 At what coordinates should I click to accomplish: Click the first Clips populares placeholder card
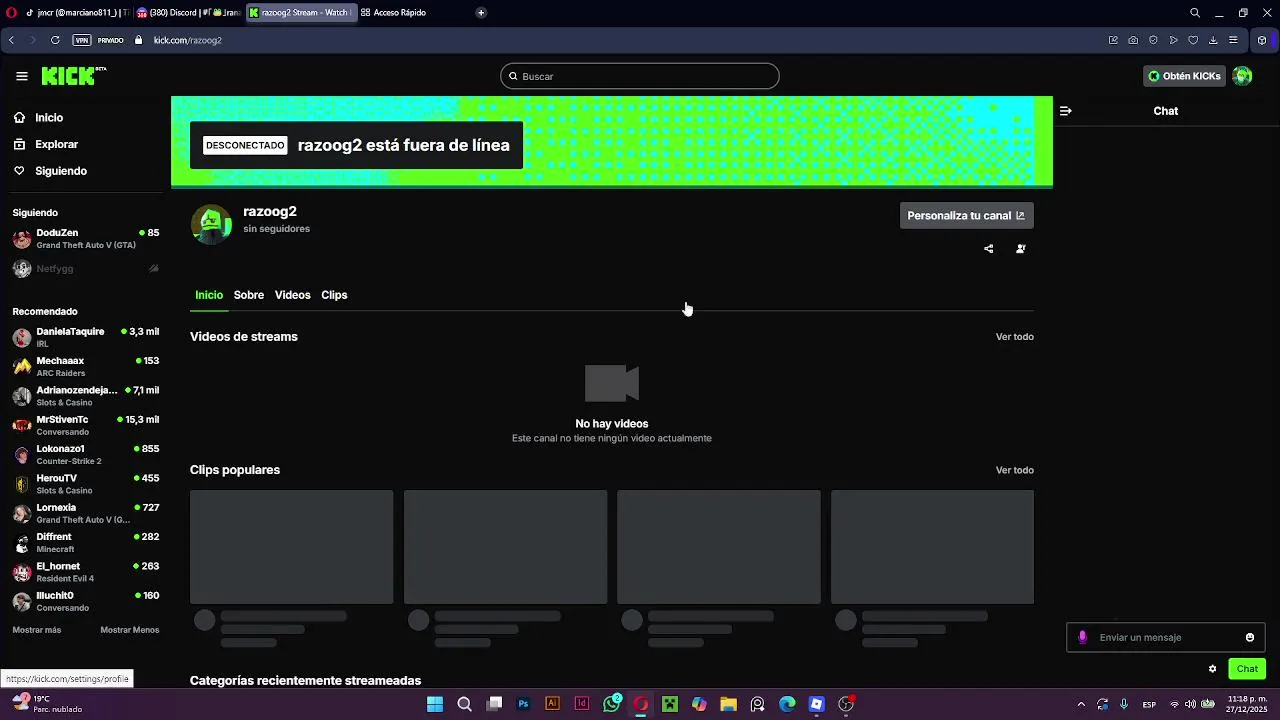[x=292, y=547]
